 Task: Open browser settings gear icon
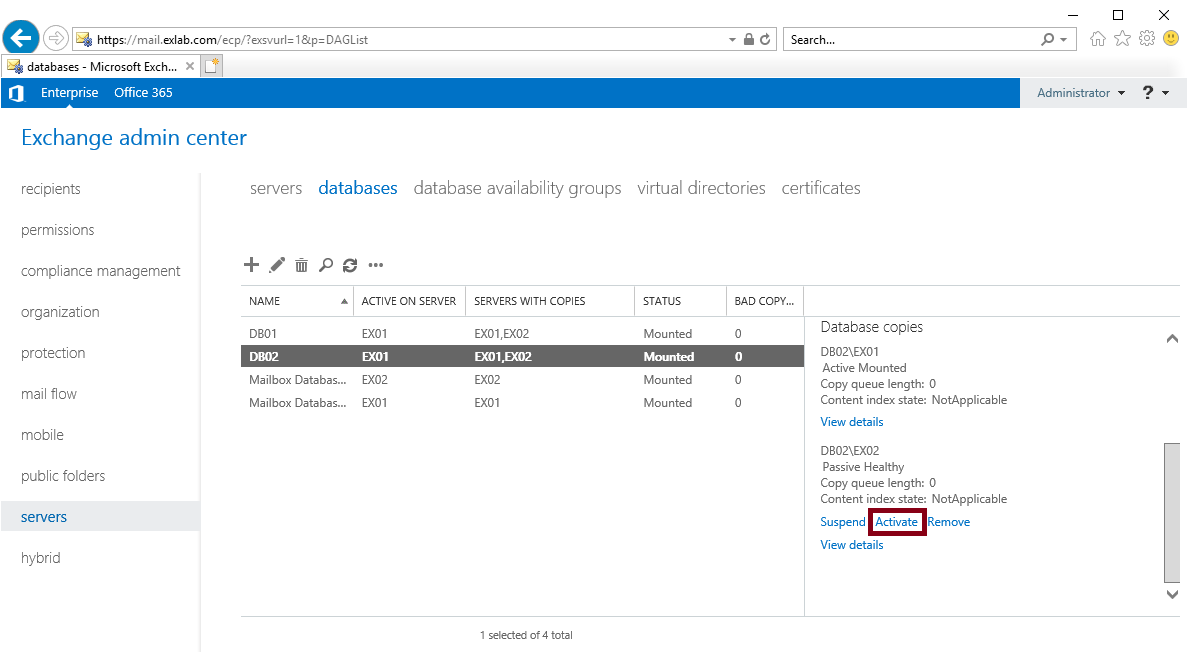[x=1147, y=39]
